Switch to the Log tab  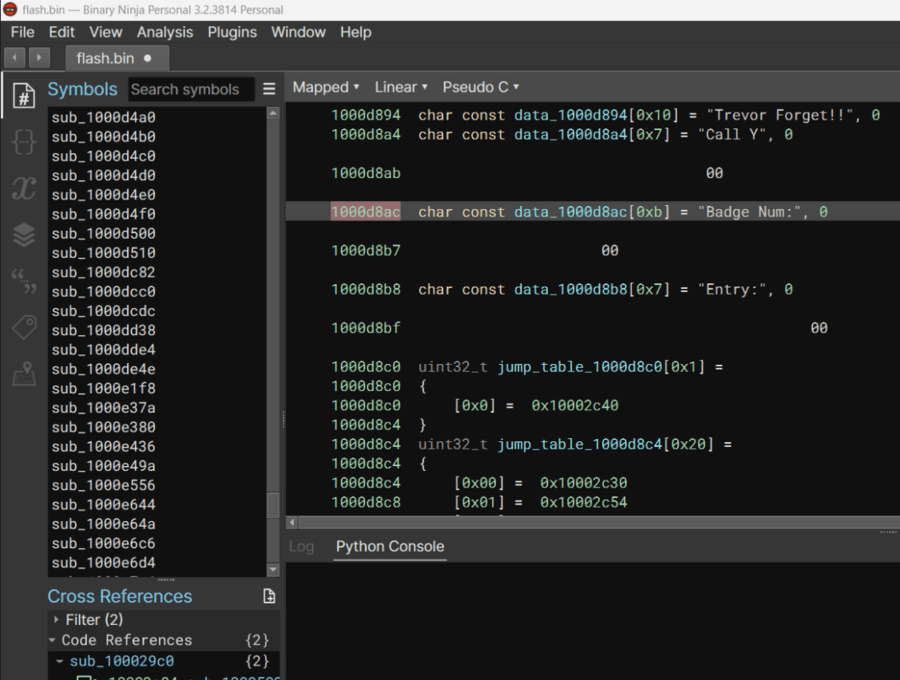pos(301,546)
